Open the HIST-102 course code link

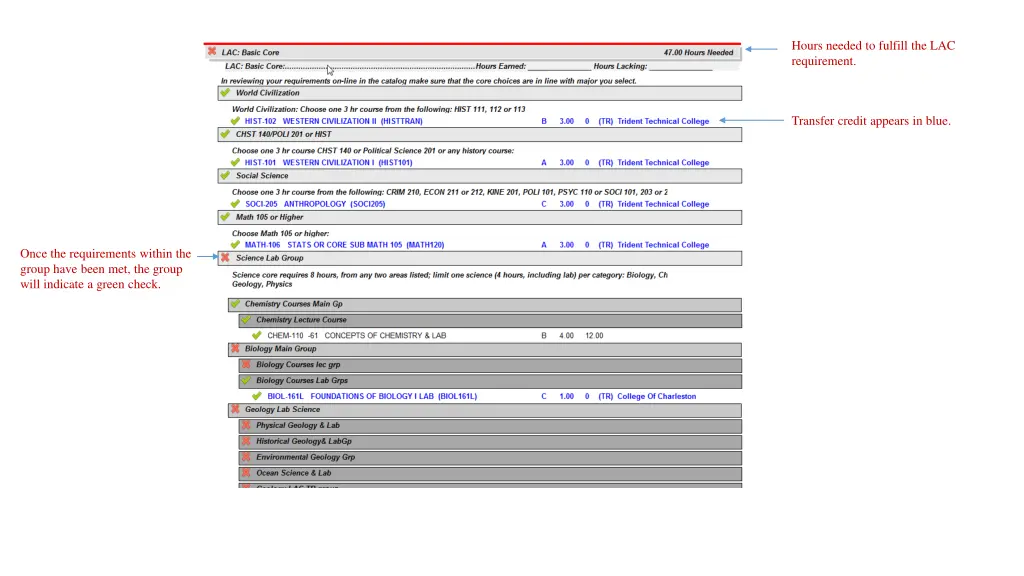click(260, 121)
